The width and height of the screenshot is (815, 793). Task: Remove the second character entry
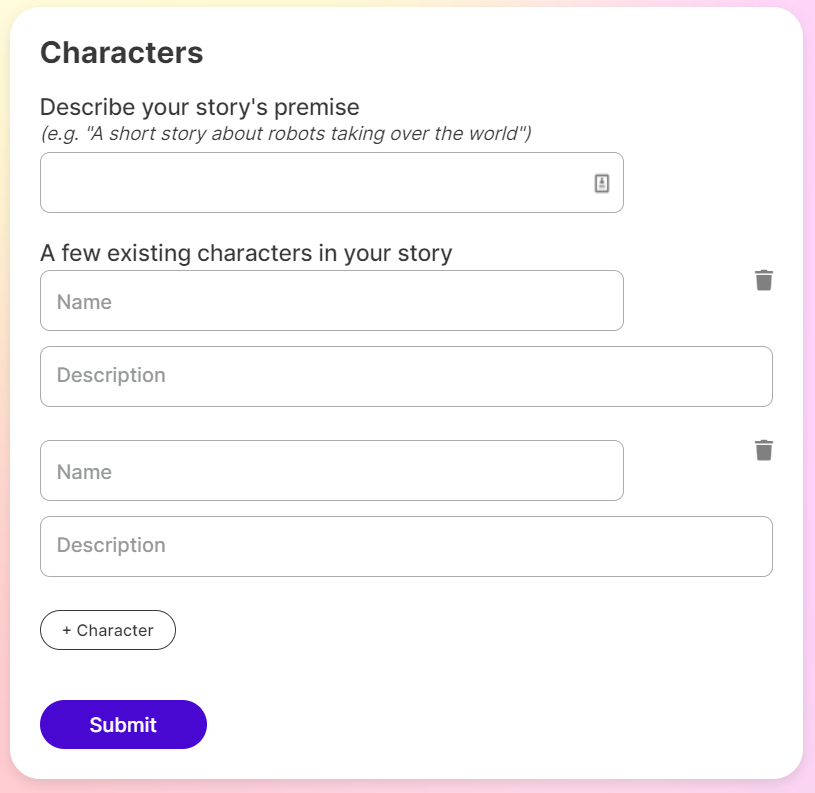tap(764, 451)
